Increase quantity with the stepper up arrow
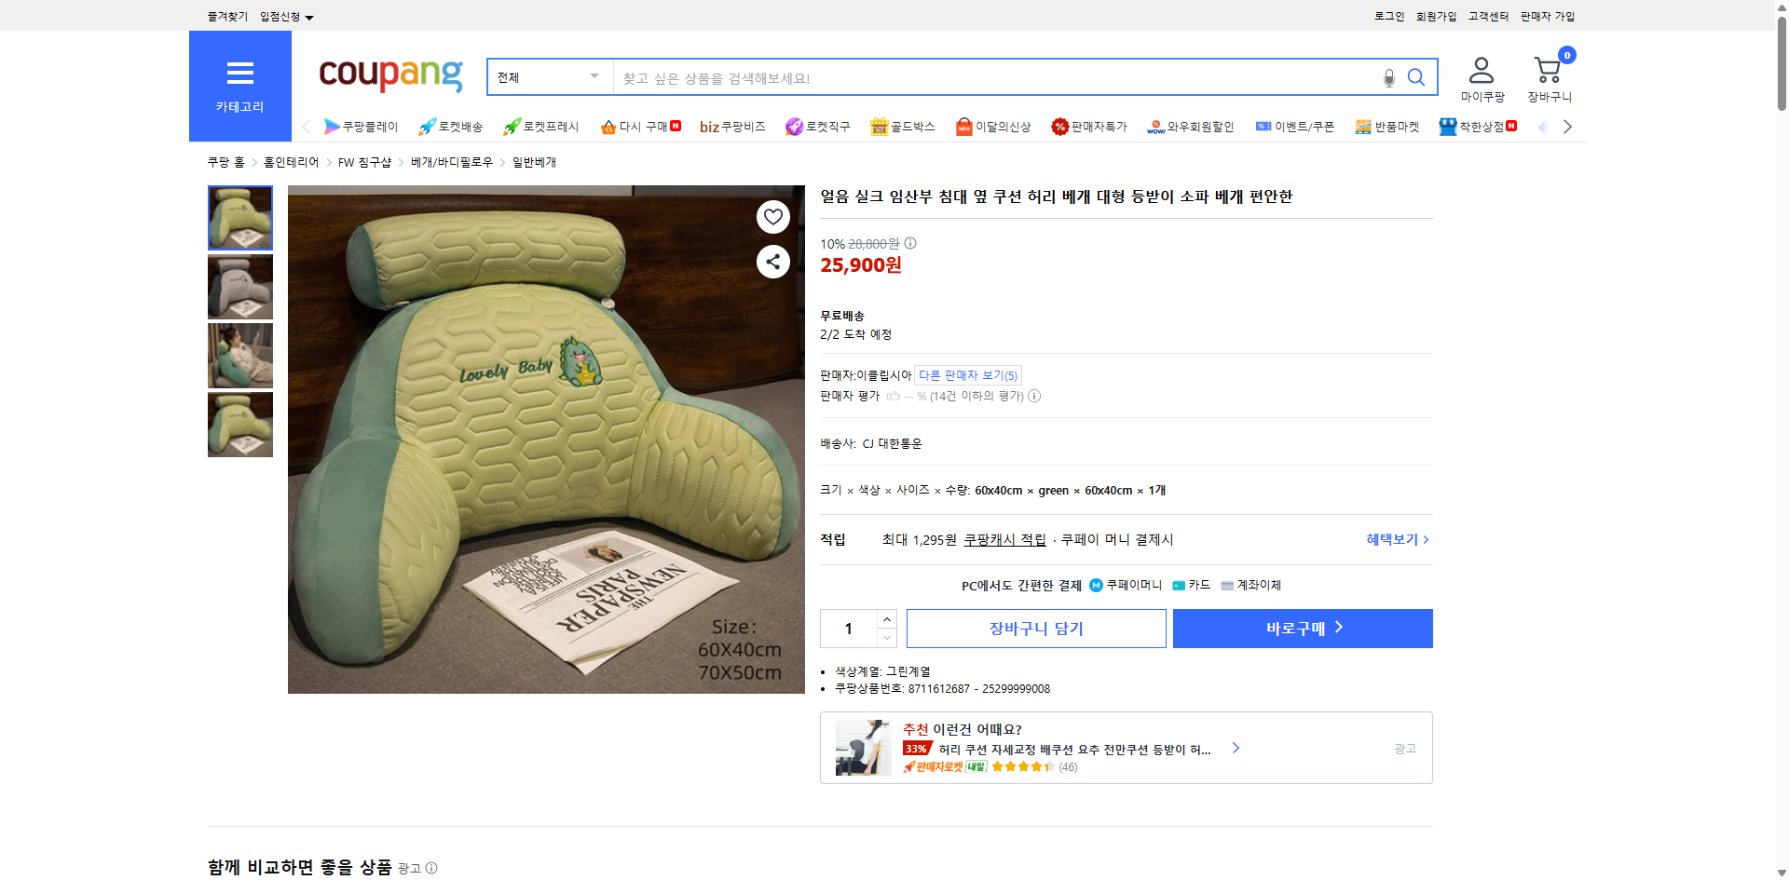Screen dimensions: 1789x880 886,620
